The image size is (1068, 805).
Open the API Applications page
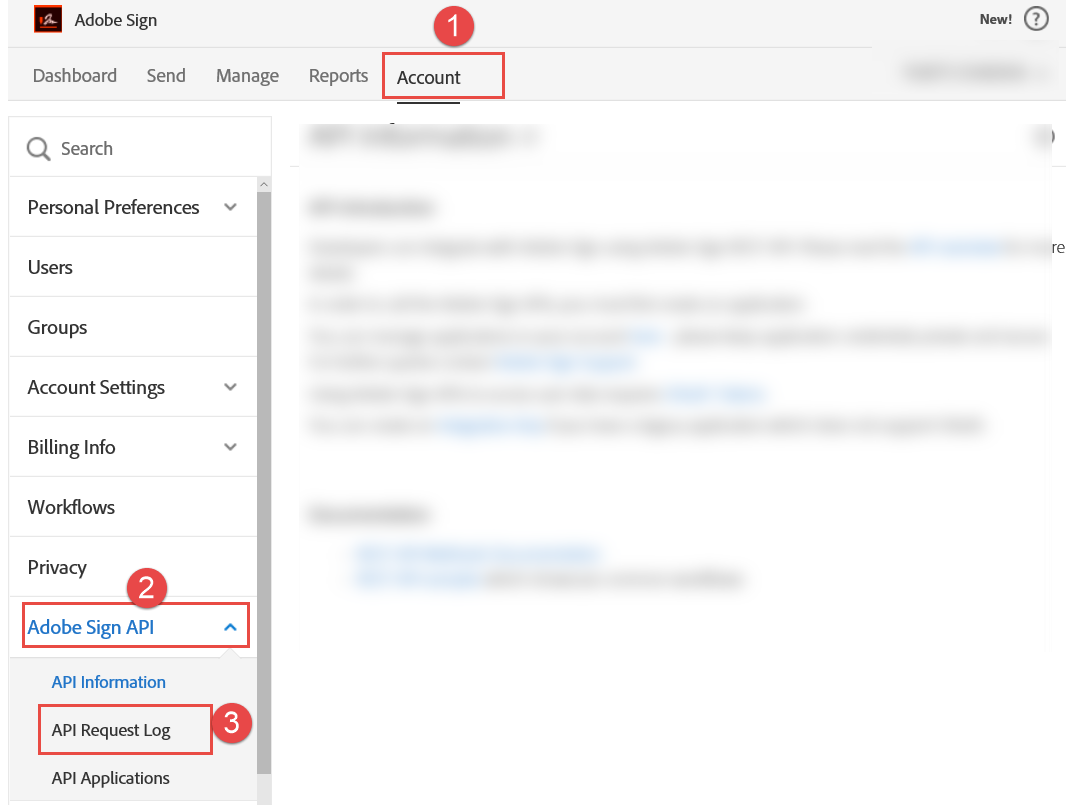point(110,778)
